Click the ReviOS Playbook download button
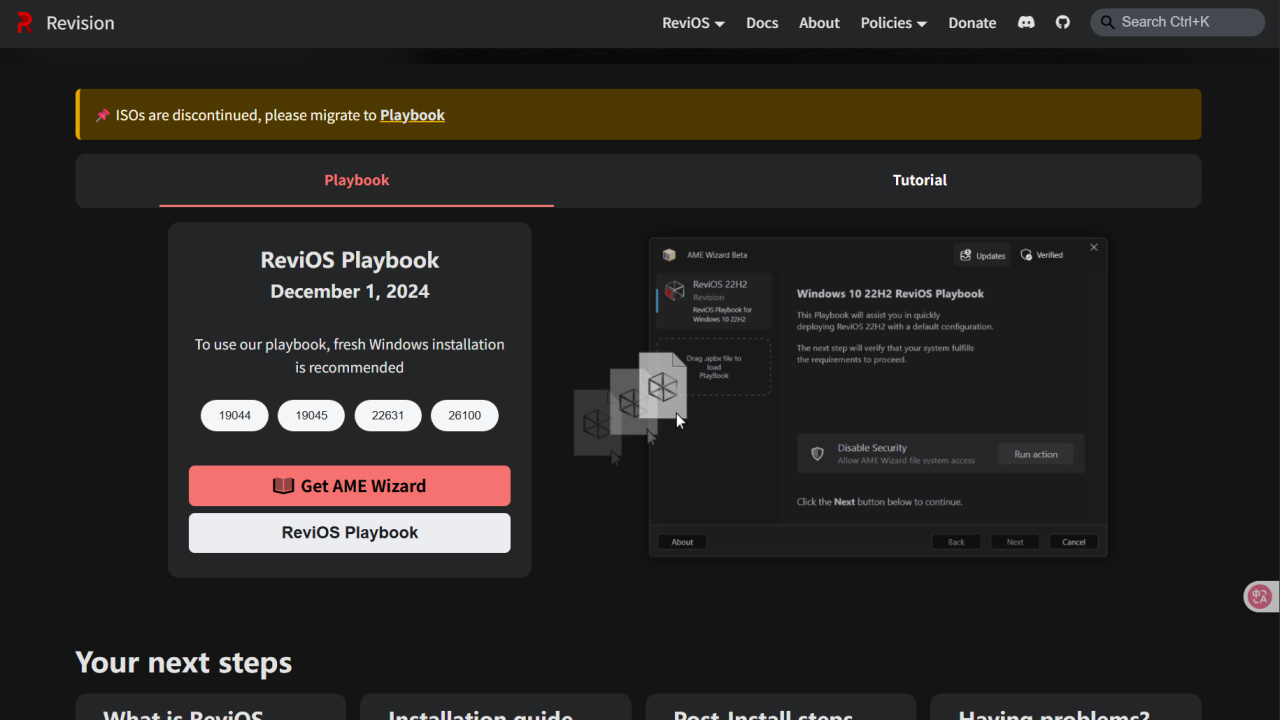Viewport: 1280px width, 720px height. tap(350, 533)
